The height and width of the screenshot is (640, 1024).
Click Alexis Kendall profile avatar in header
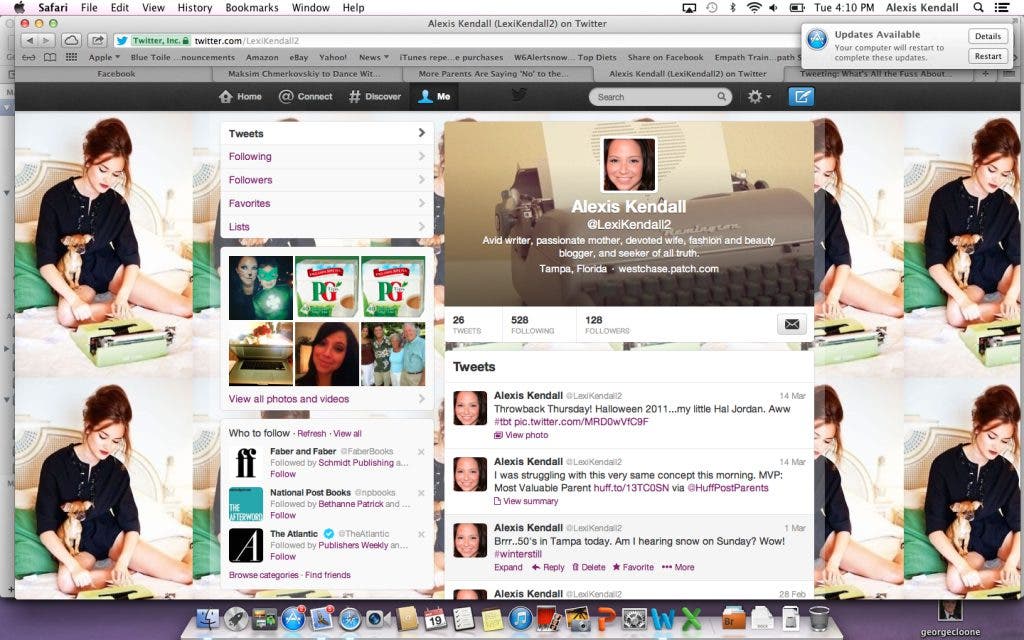click(x=629, y=165)
